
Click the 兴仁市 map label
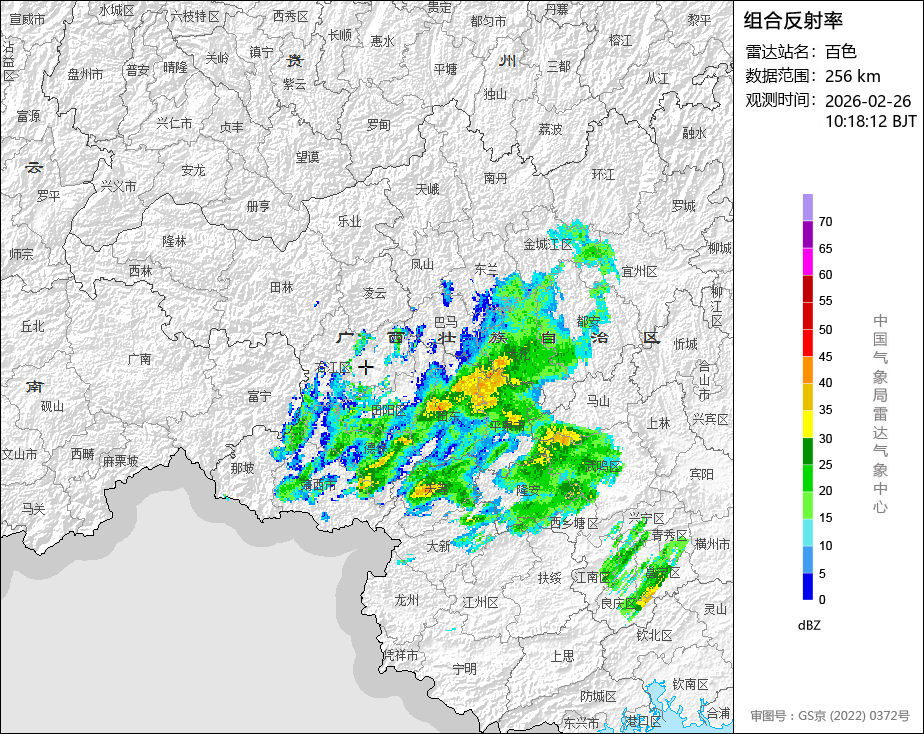[x=174, y=124]
